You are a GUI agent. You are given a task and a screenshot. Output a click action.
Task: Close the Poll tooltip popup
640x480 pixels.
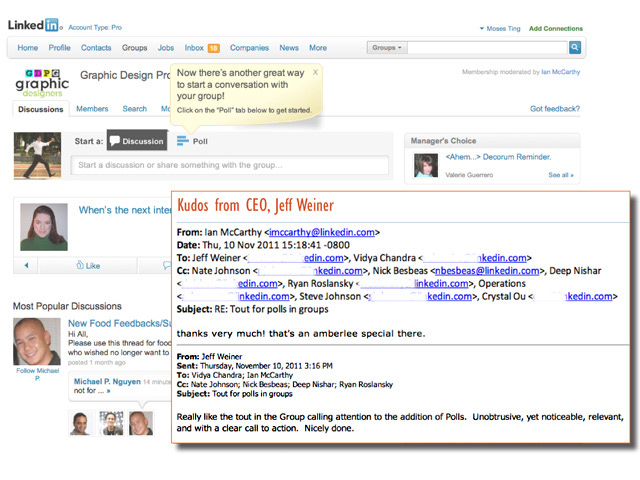click(315, 72)
